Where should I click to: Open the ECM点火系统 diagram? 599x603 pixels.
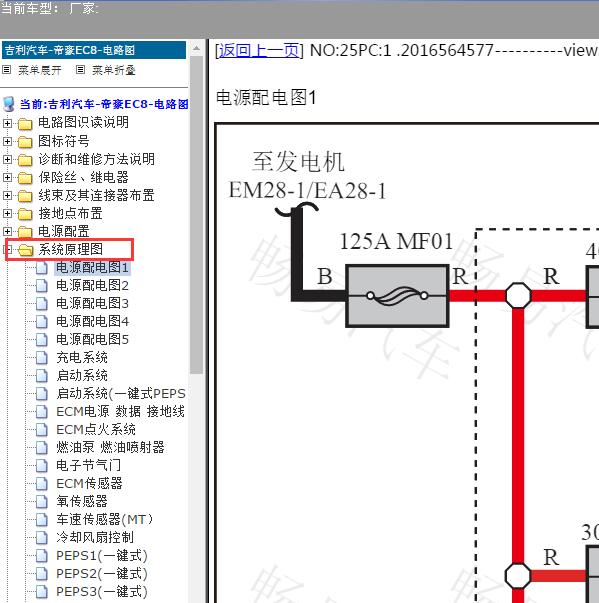96,429
